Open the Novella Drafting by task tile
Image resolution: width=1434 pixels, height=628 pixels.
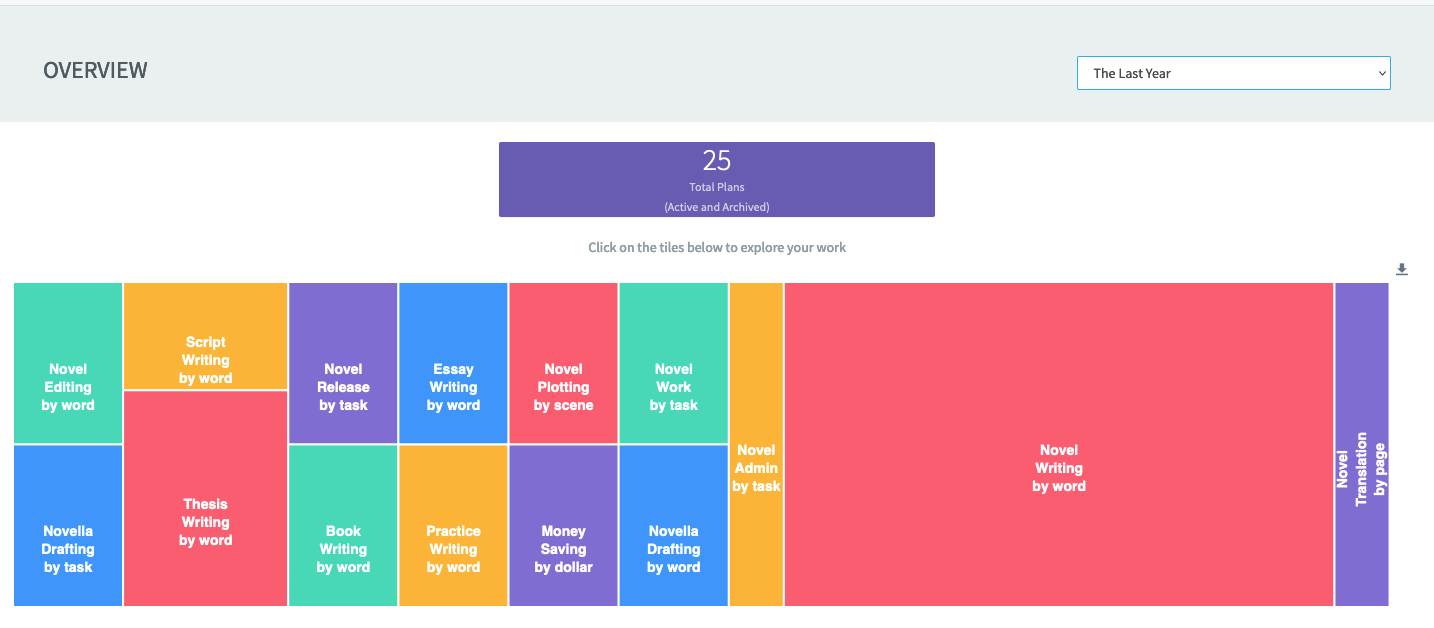67,548
